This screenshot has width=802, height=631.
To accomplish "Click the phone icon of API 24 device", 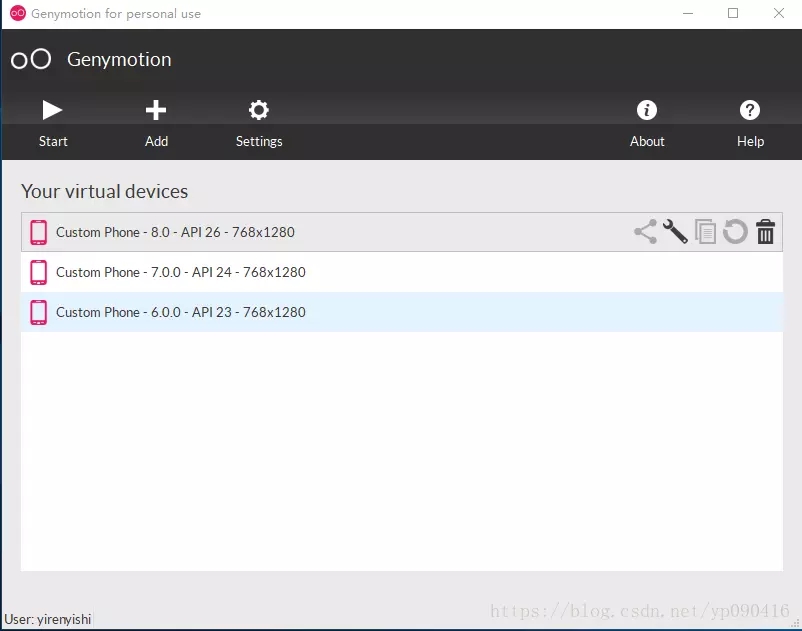I will point(38,272).
